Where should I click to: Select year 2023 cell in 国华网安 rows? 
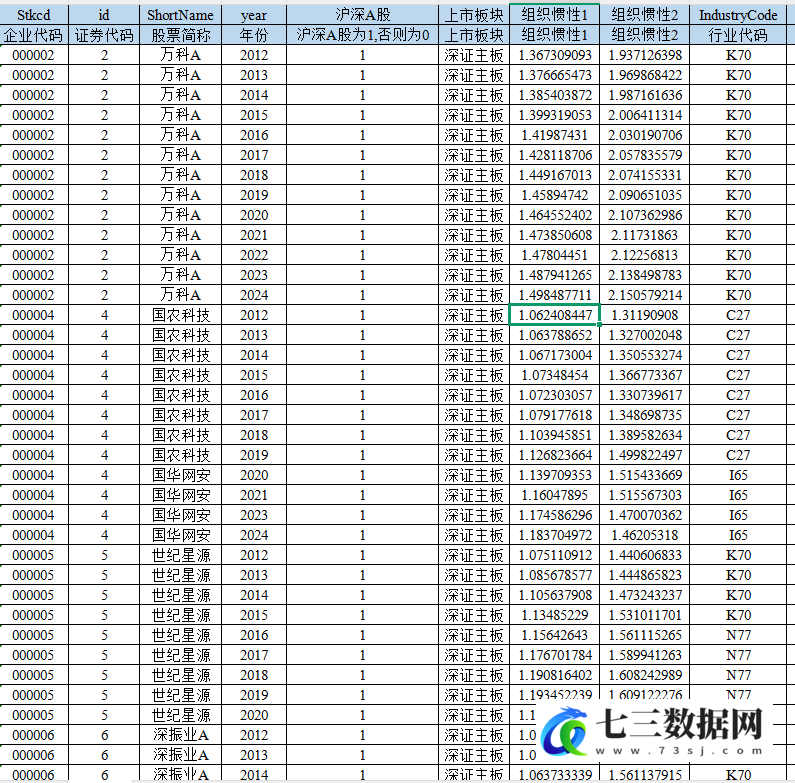pos(254,515)
